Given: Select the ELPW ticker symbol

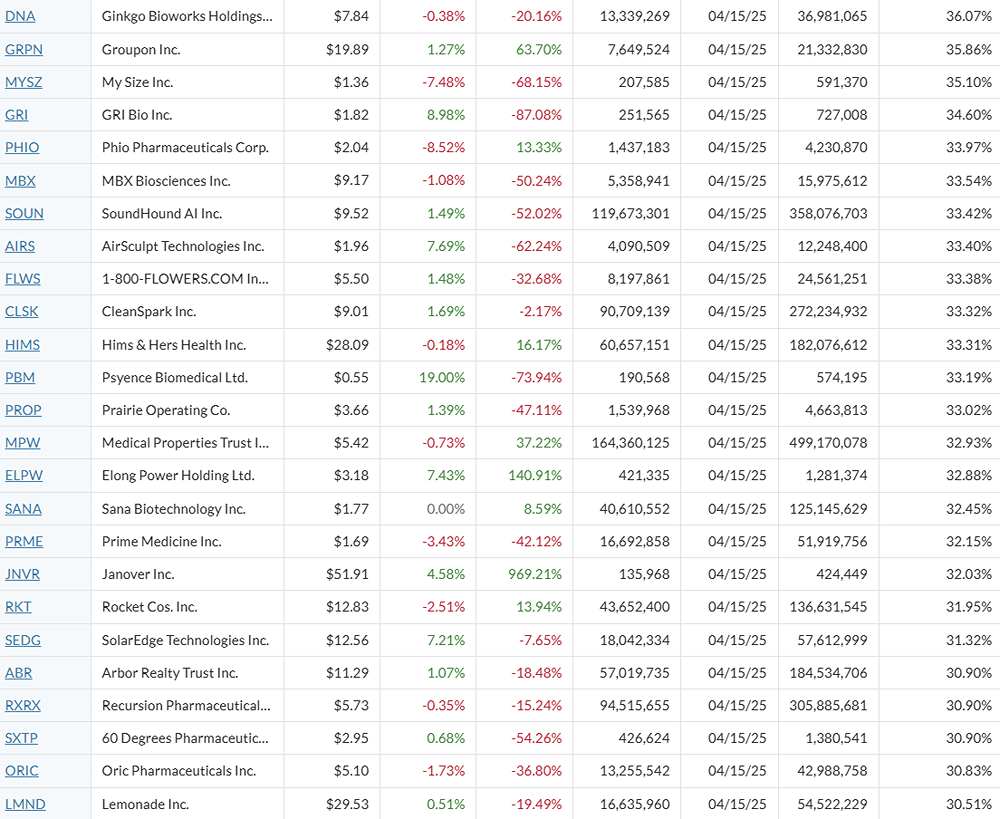Looking at the screenshot, I should click(24, 476).
